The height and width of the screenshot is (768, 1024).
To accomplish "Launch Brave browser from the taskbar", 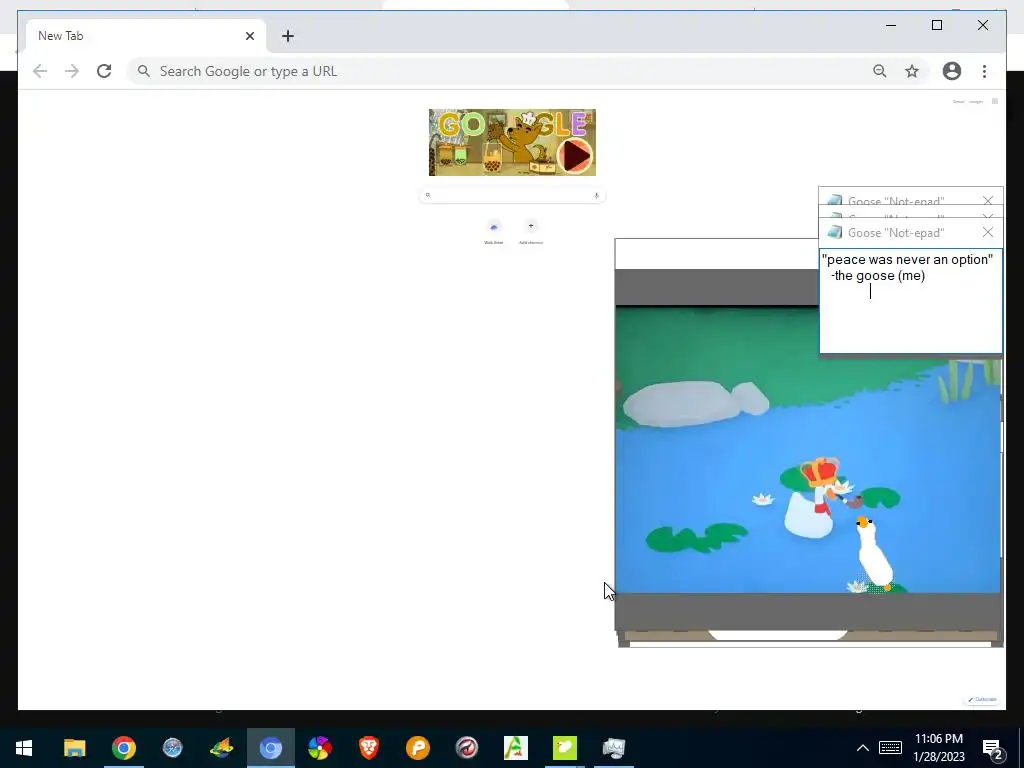I will 368,748.
